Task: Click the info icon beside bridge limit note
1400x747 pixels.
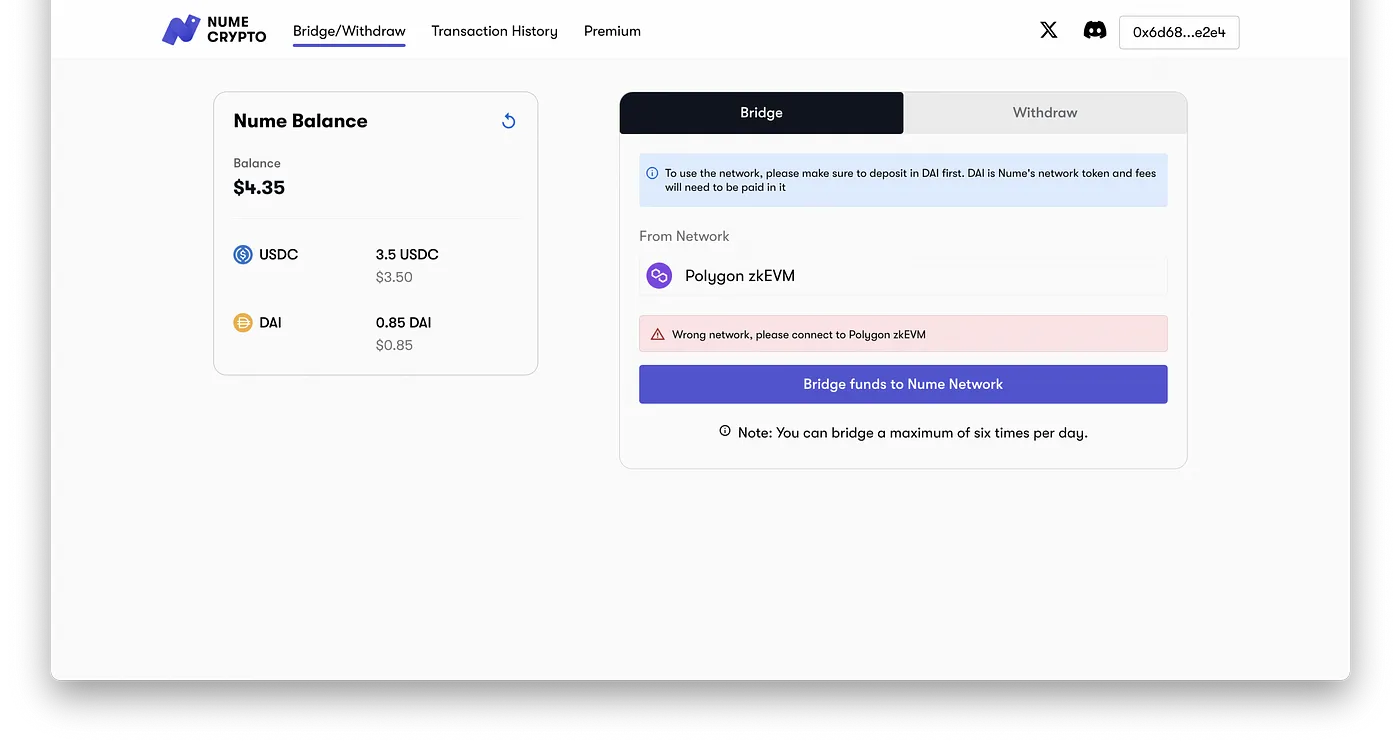Action: [x=725, y=431]
